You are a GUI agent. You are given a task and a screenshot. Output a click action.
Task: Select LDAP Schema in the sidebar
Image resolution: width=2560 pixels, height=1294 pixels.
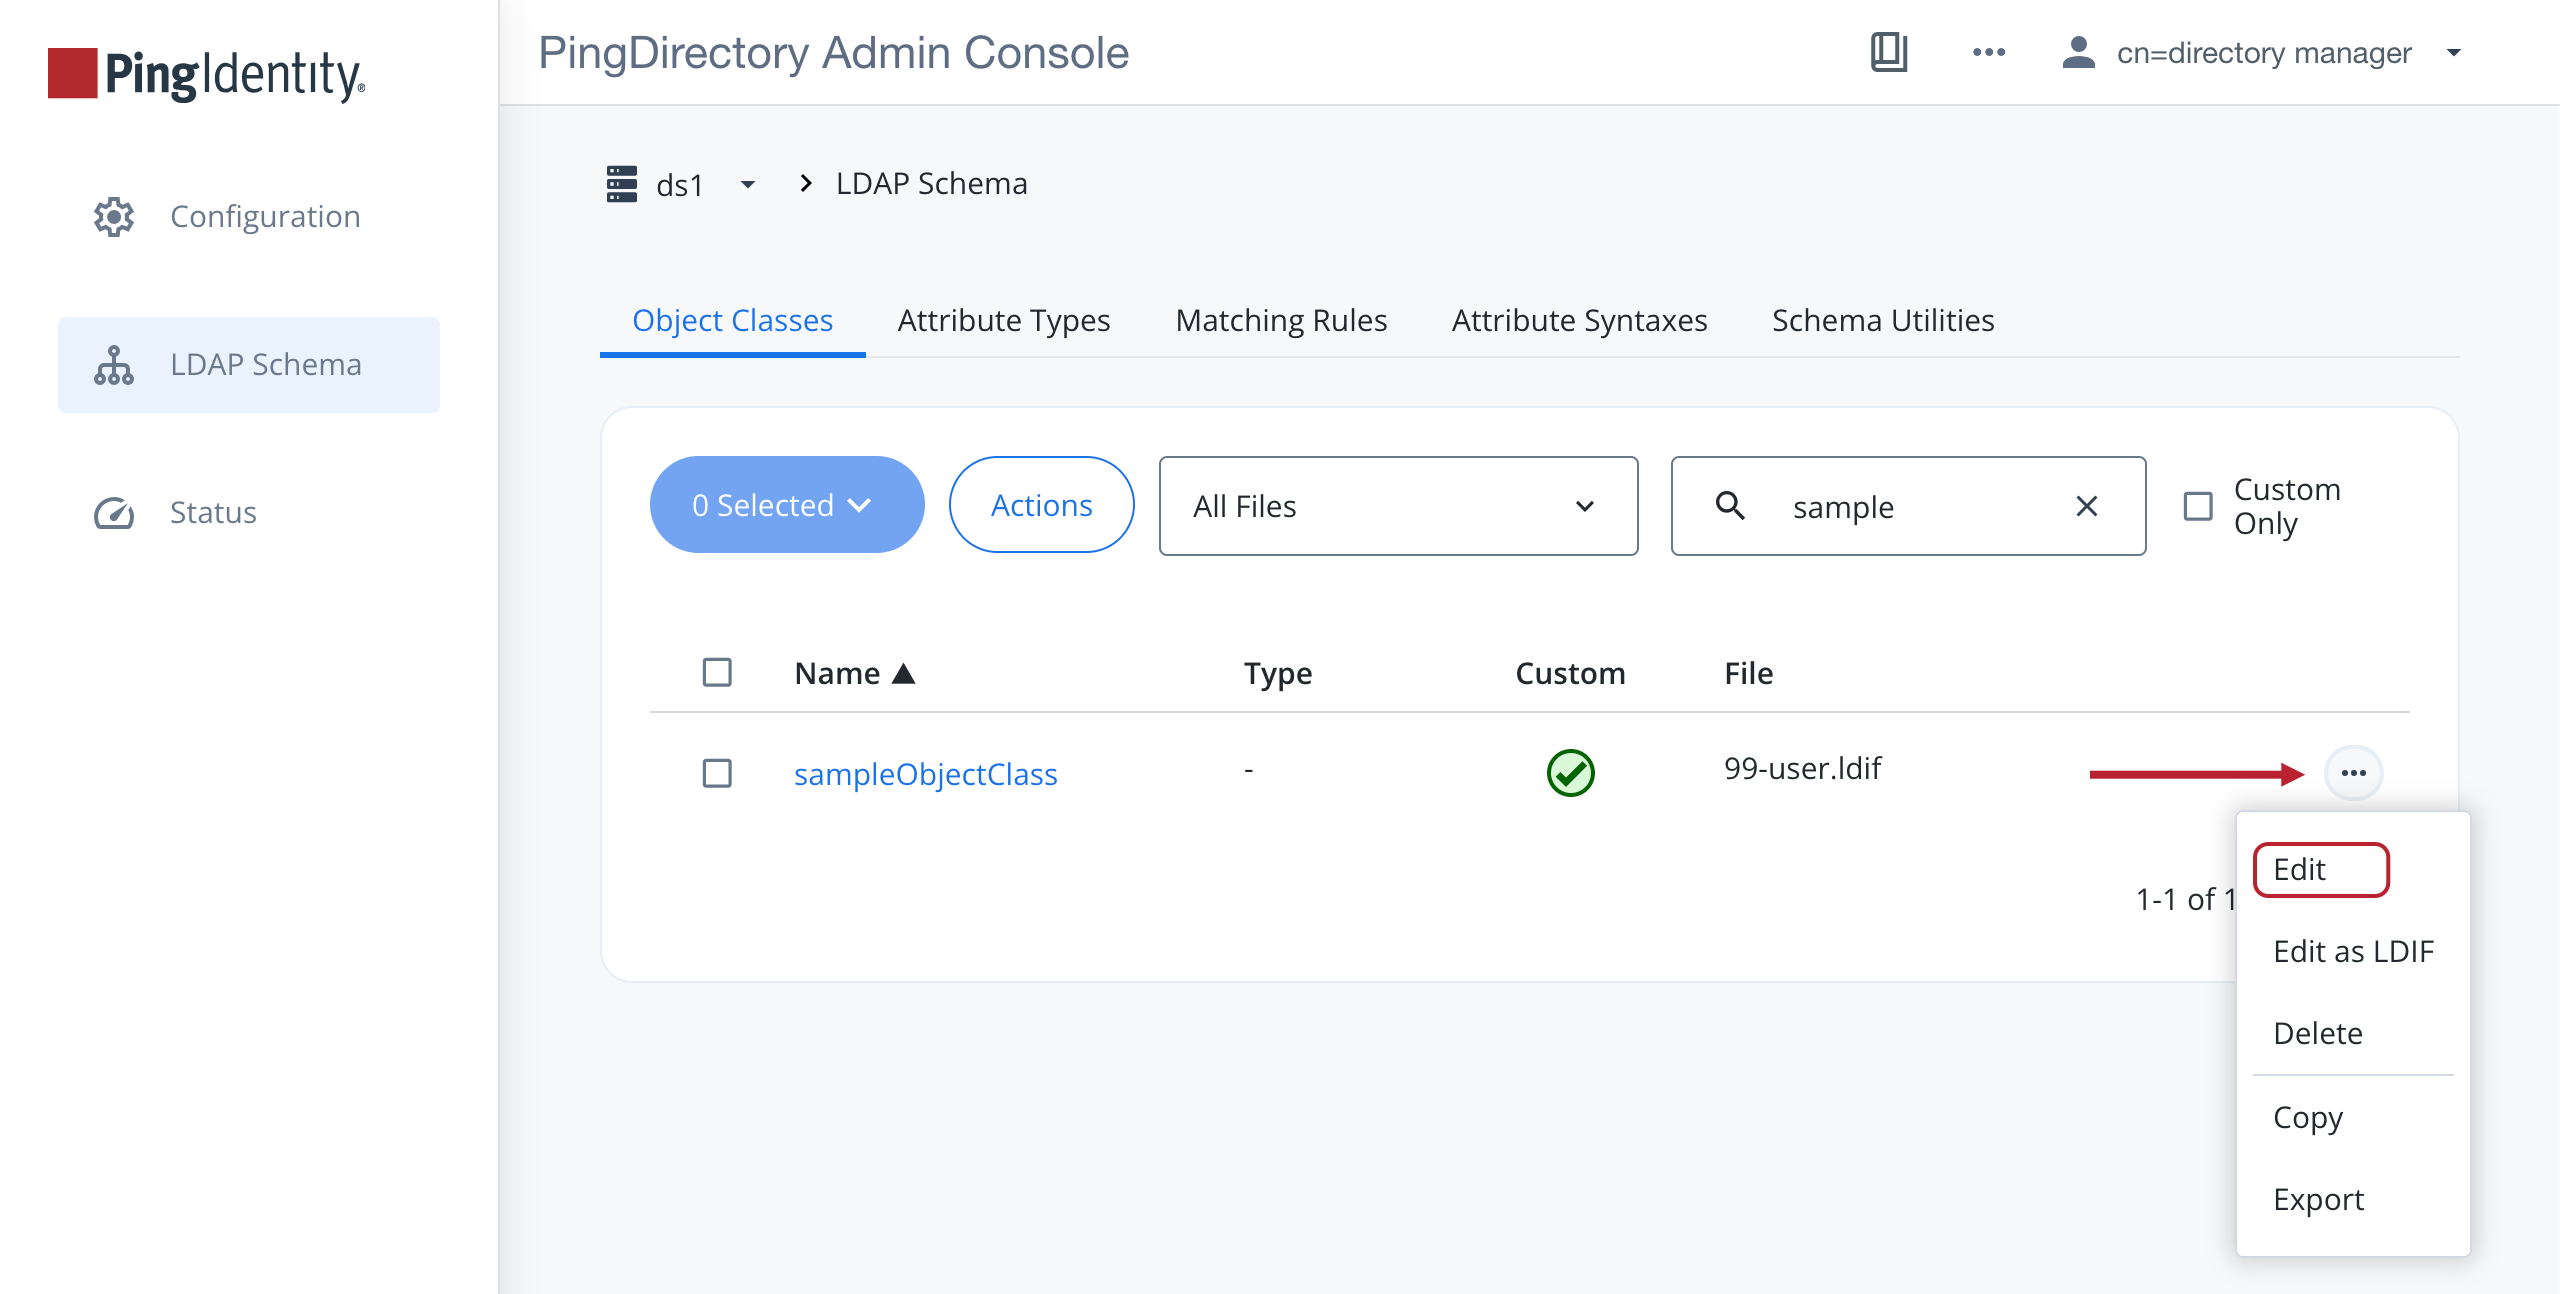pyautogui.click(x=265, y=364)
